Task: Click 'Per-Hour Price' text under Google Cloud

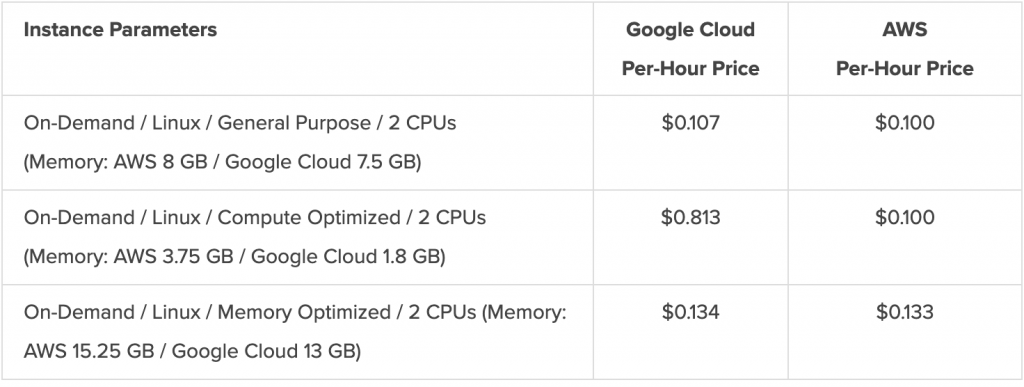Action: [x=690, y=69]
